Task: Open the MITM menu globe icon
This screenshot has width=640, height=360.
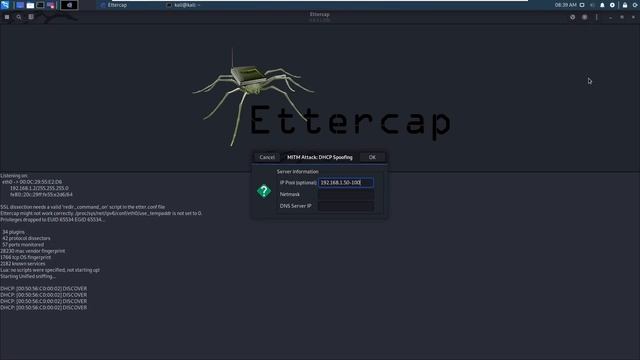Action: tap(573, 17)
